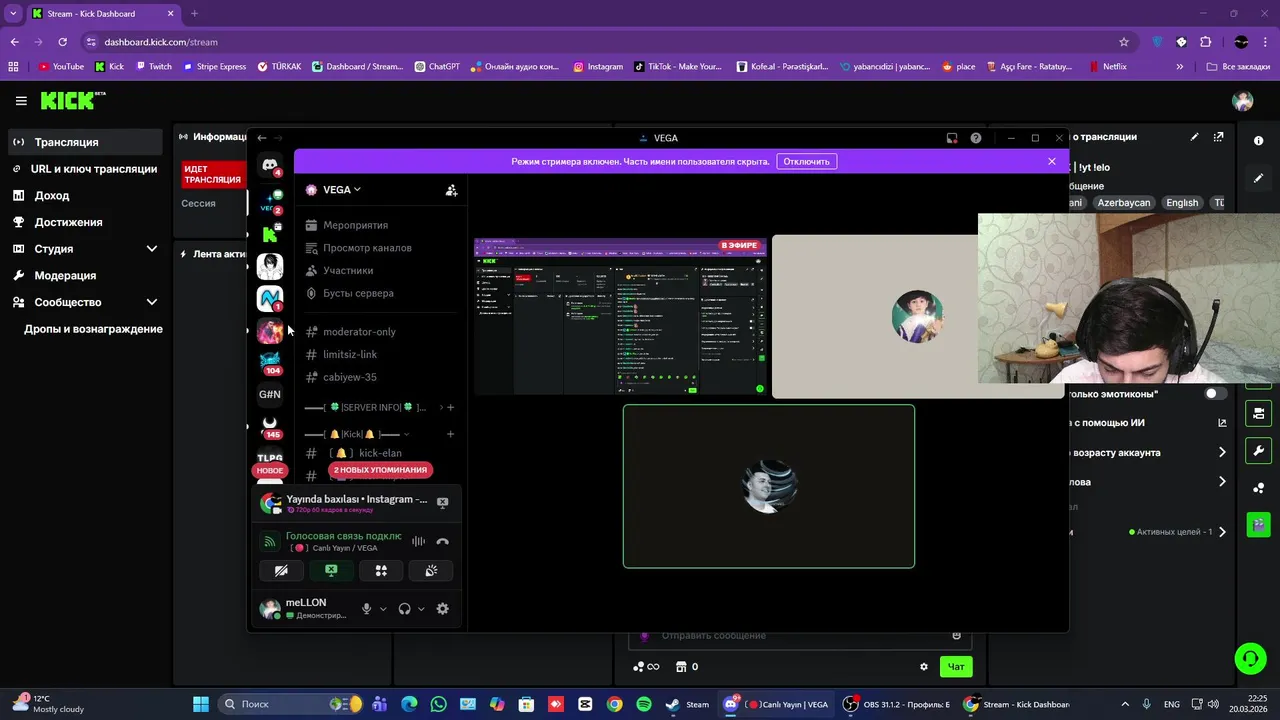Viewport: 1280px width, 720px height.
Task: Pop out the stream info panel
Action: tap(1218, 137)
